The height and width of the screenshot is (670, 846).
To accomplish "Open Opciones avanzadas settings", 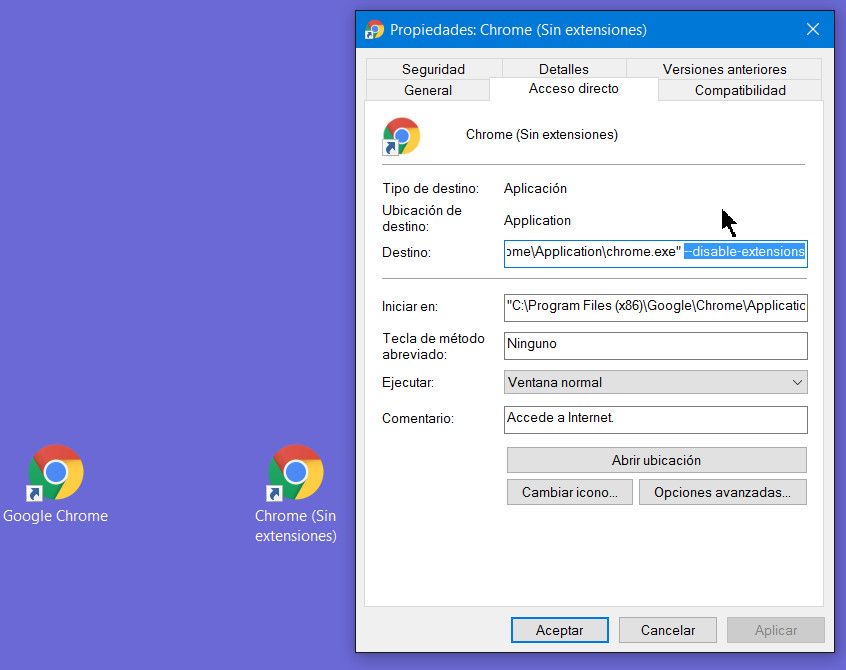I will coord(722,492).
